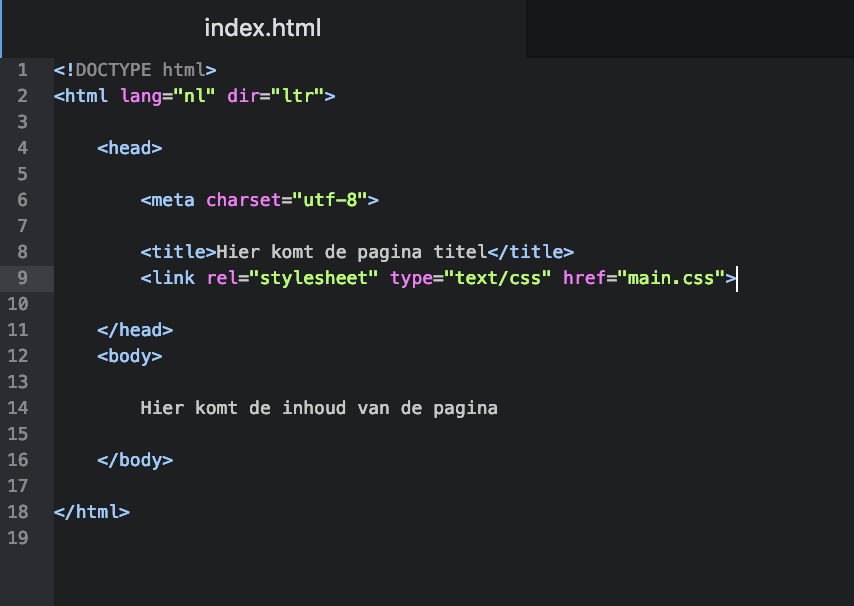The image size is (854, 606).
Task: Click the "text/css" type value
Action: tap(497, 278)
